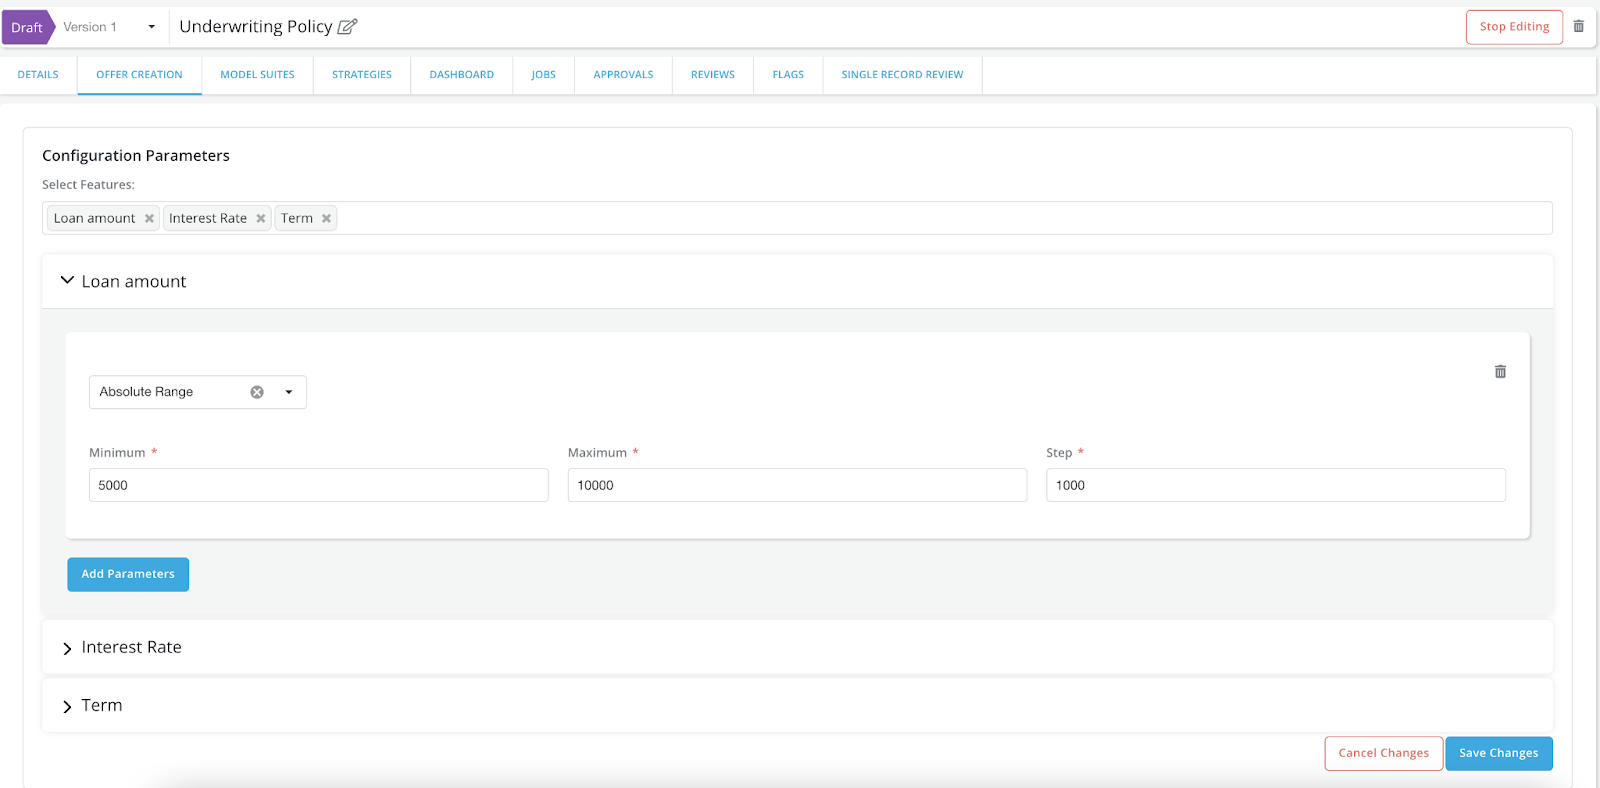Remove the Term feature tag
This screenshot has width=1600, height=788.
tap(326, 219)
